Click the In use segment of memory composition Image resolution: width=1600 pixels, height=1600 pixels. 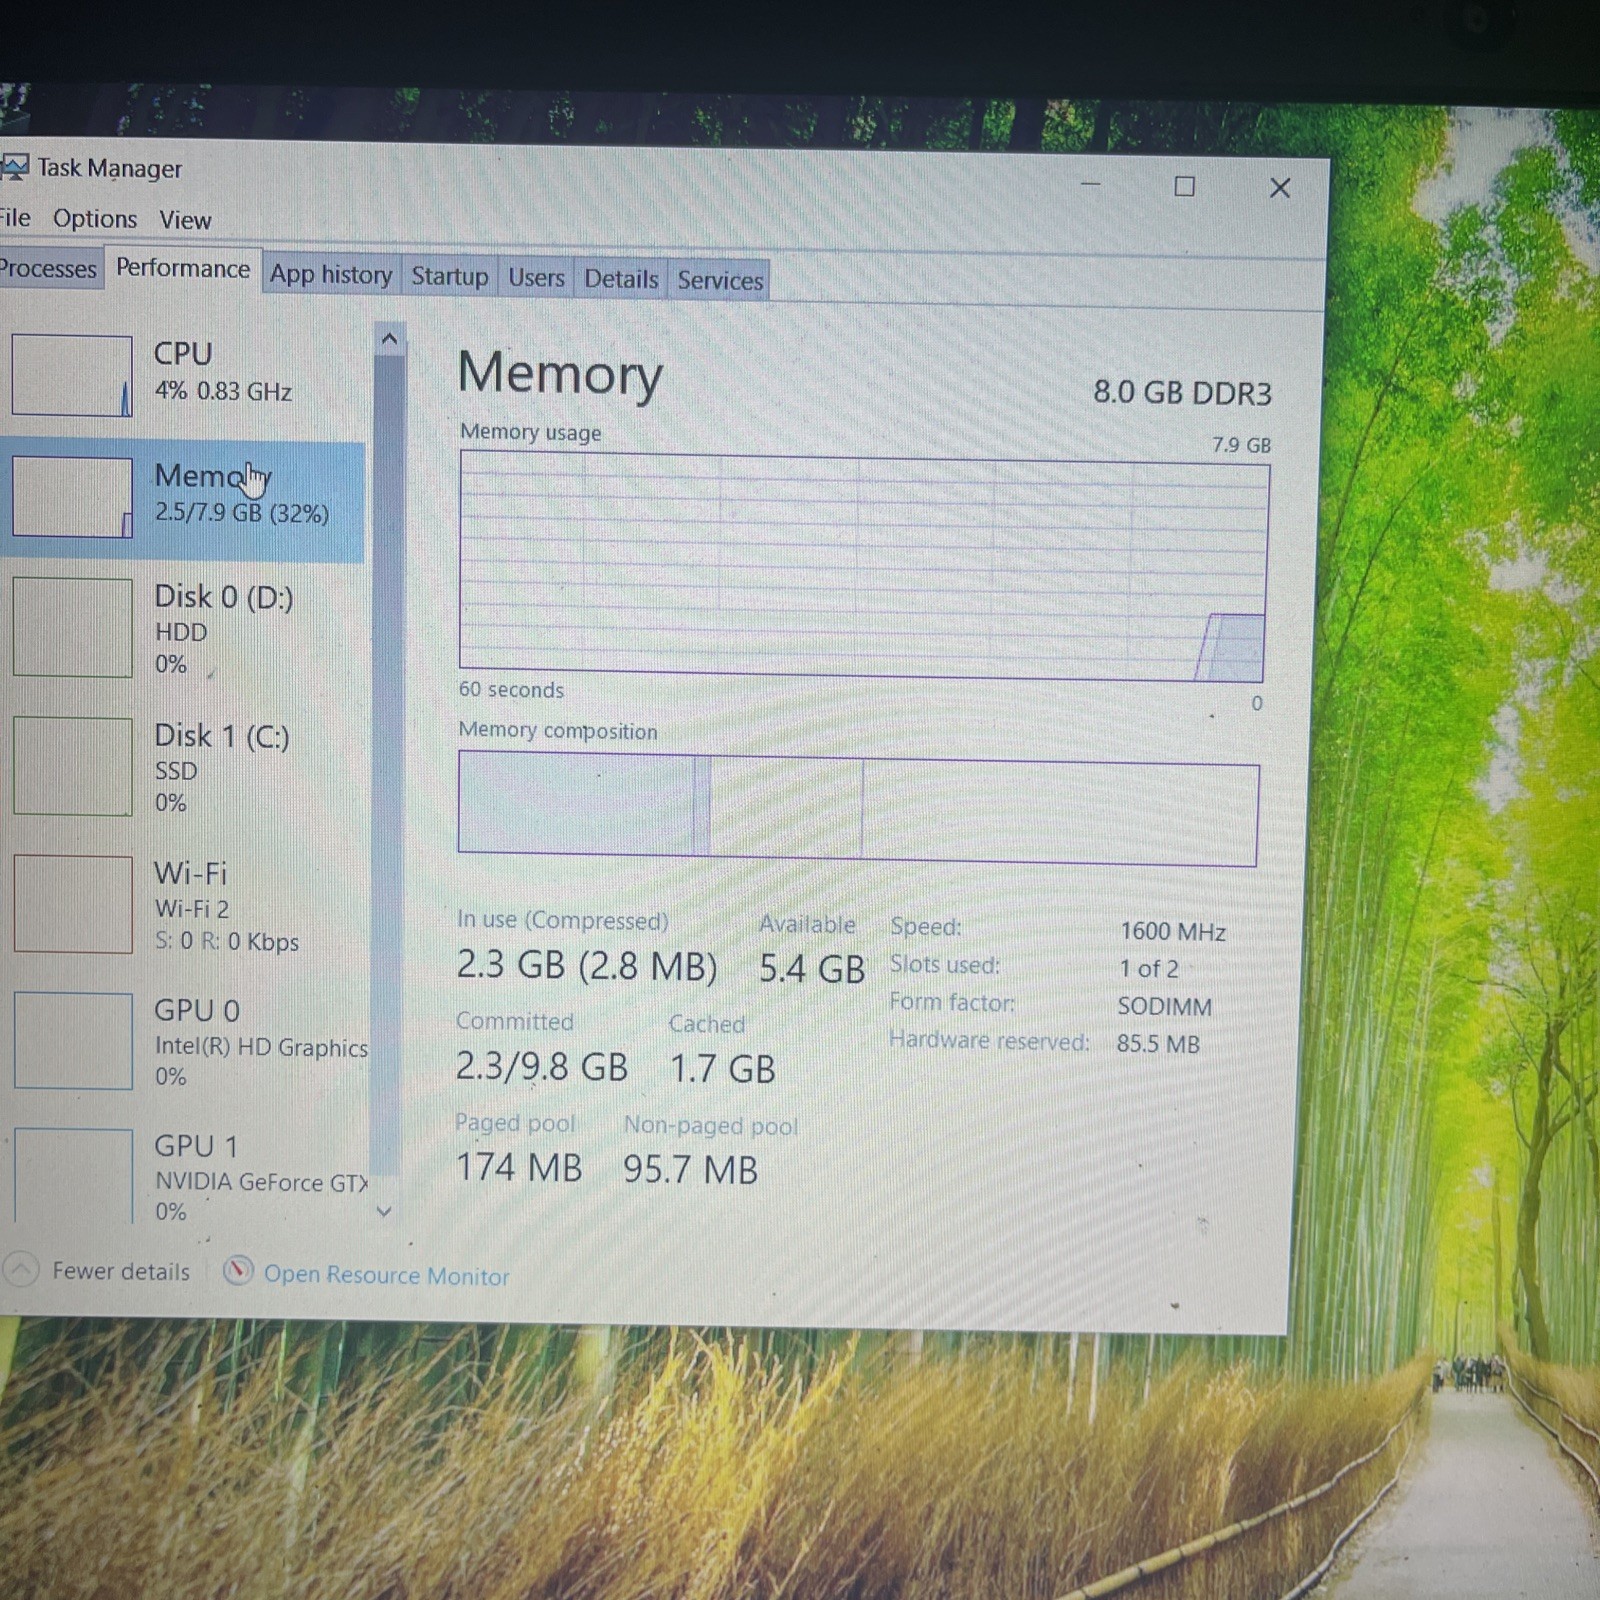576,804
